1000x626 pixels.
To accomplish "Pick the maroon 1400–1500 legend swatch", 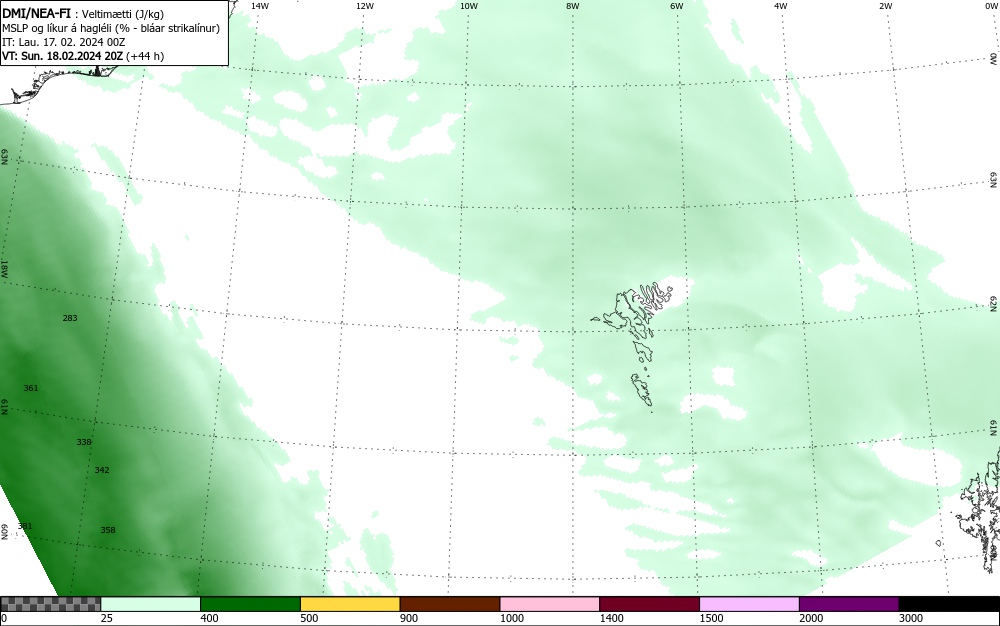I will tap(649, 604).
